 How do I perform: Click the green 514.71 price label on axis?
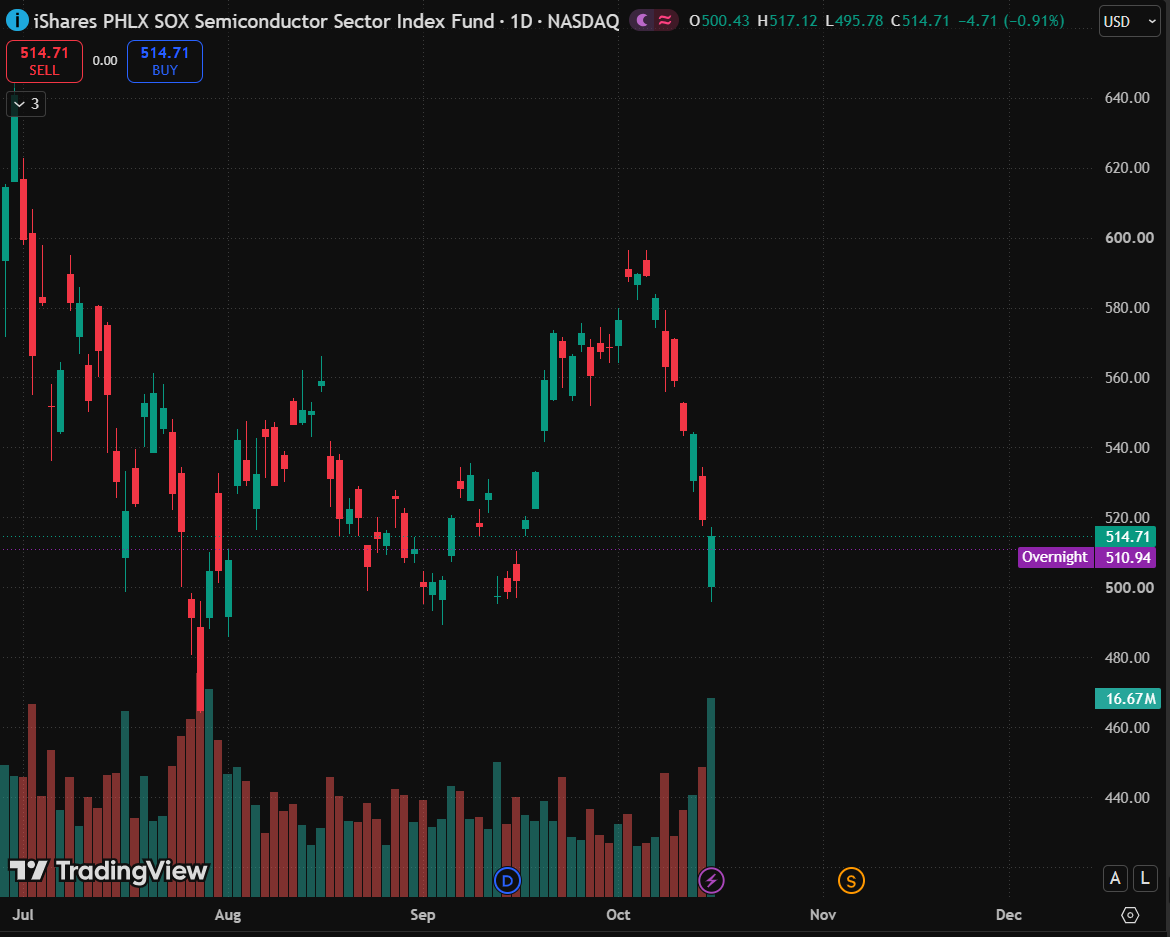pyautogui.click(x=1125, y=536)
